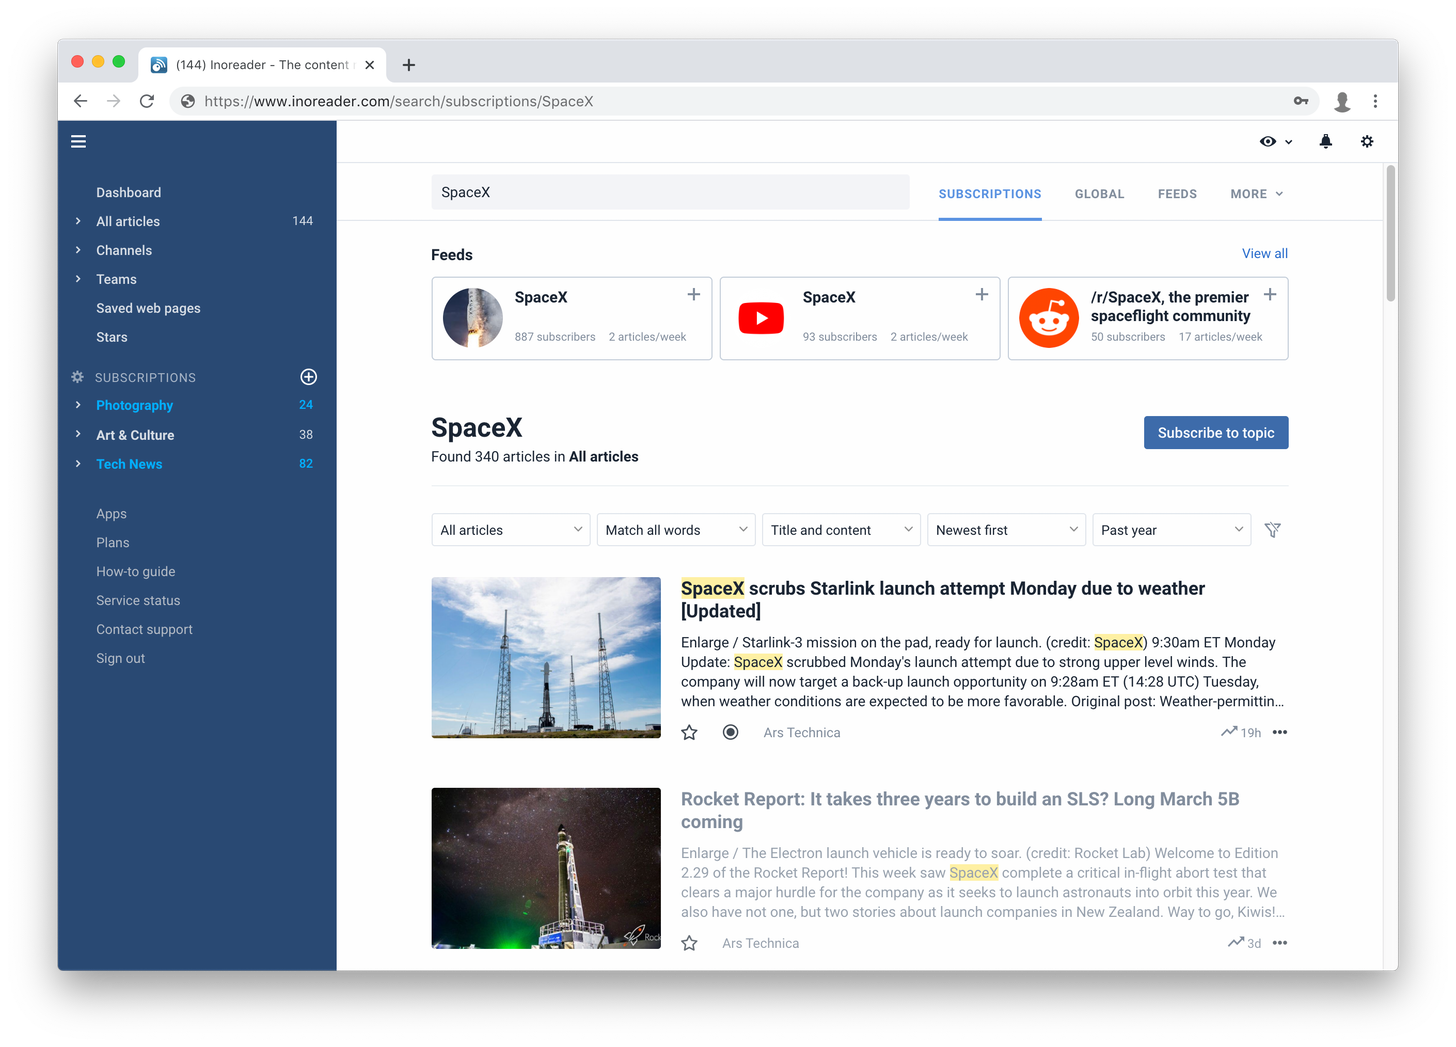Open the browser profile icon
The height and width of the screenshot is (1047, 1456).
point(1342,101)
